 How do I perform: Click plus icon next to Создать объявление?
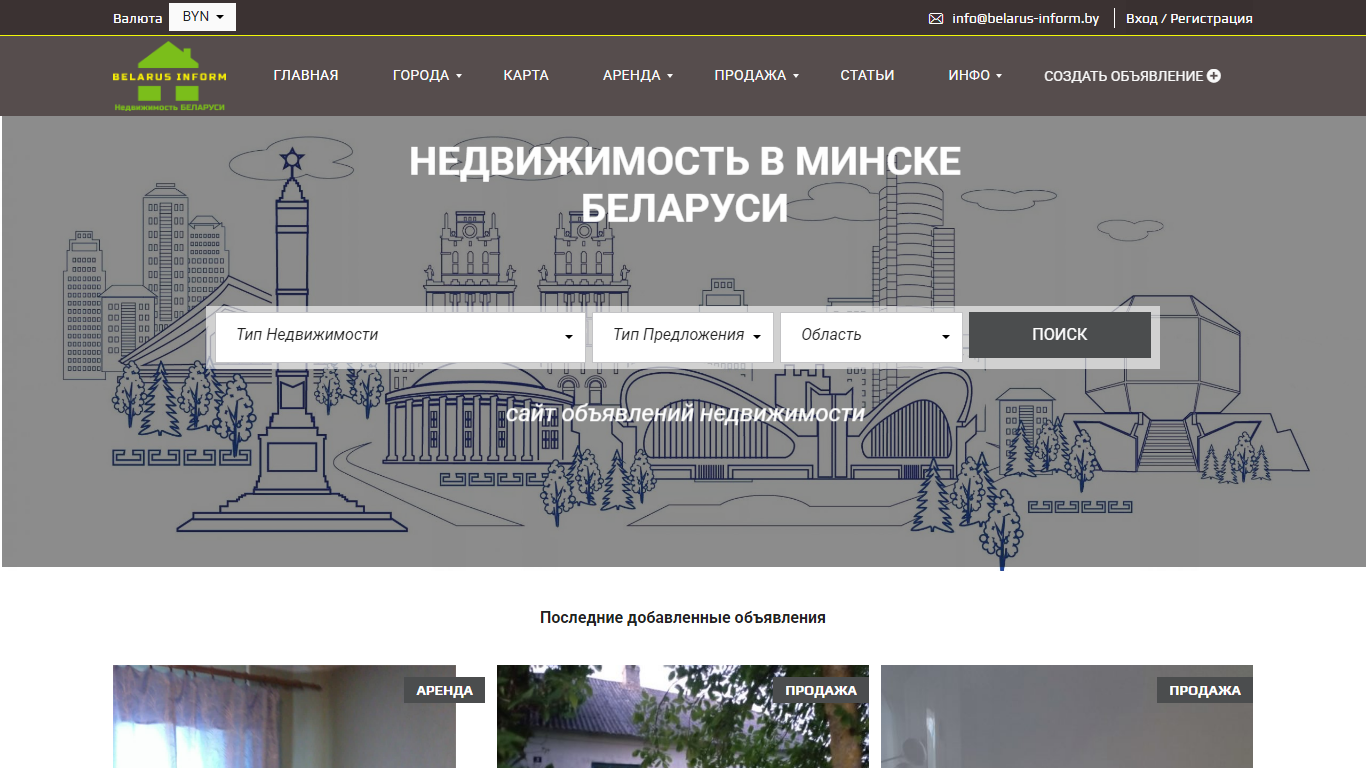click(x=1214, y=76)
